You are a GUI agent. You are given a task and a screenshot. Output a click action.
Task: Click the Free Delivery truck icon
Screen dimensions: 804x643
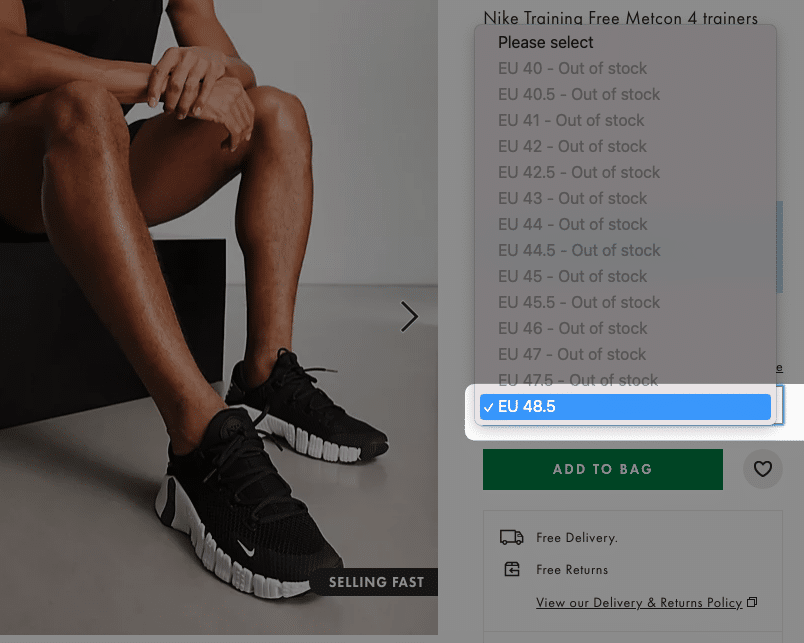tap(511, 537)
